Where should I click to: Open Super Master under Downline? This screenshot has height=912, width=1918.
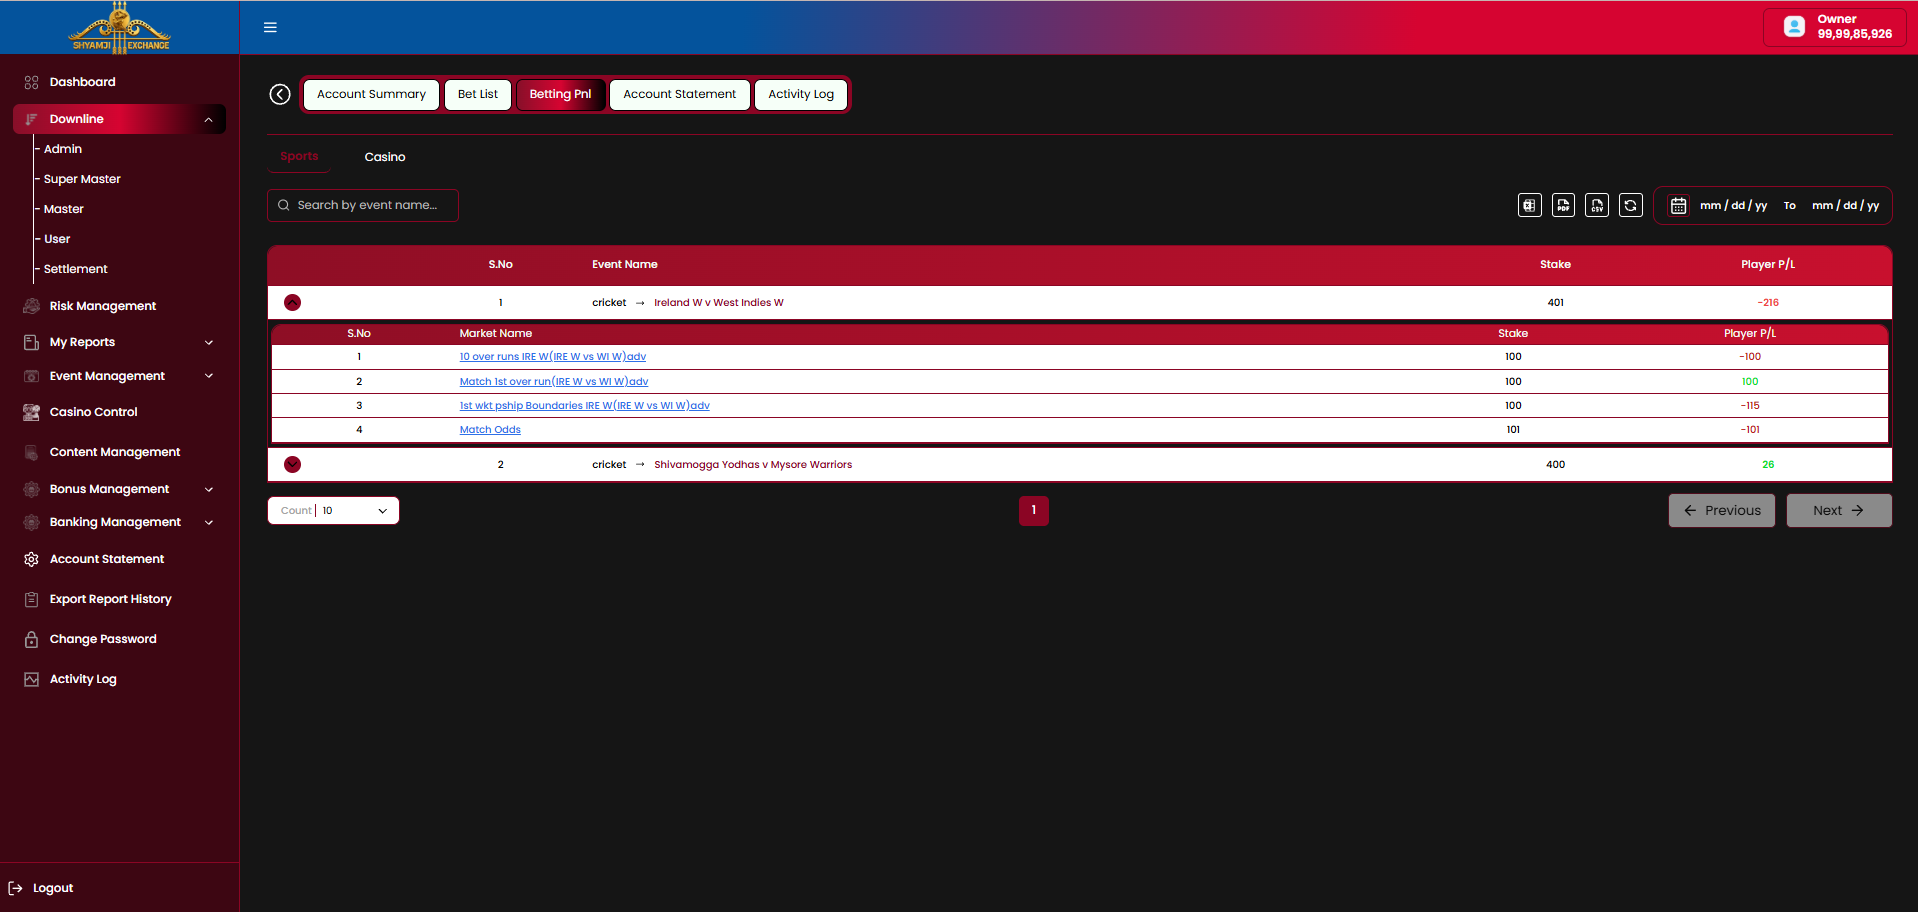[x=82, y=179]
